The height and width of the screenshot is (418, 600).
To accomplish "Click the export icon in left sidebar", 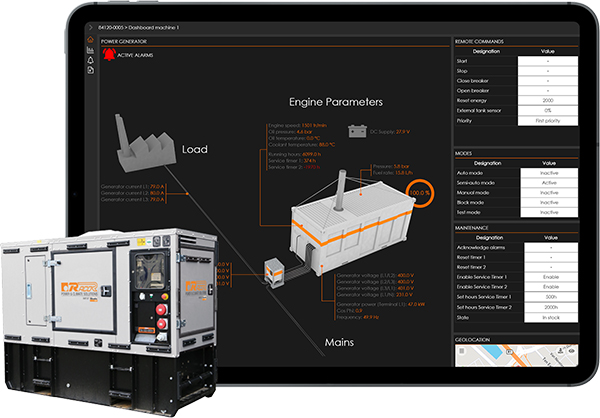I will tap(90, 70).
